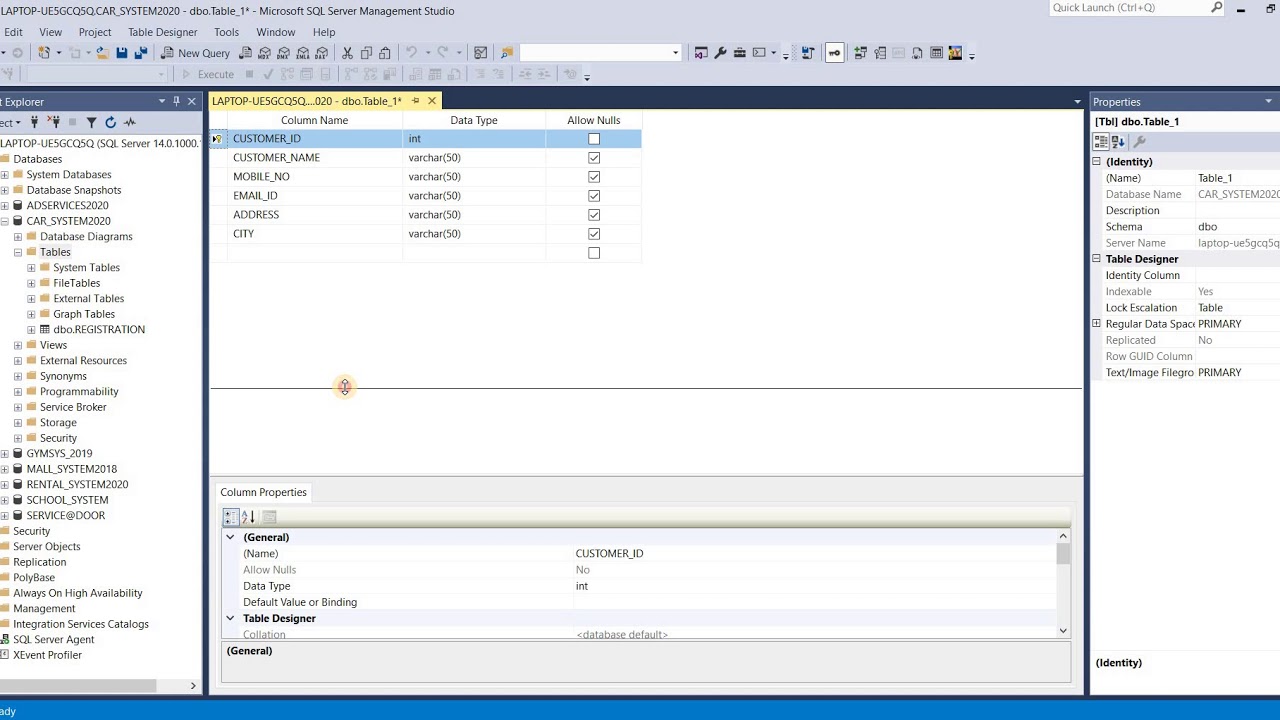Image resolution: width=1280 pixels, height=720 pixels.
Task: Uncheck Allow Nulls for EMAIL_ID
Action: click(594, 196)
